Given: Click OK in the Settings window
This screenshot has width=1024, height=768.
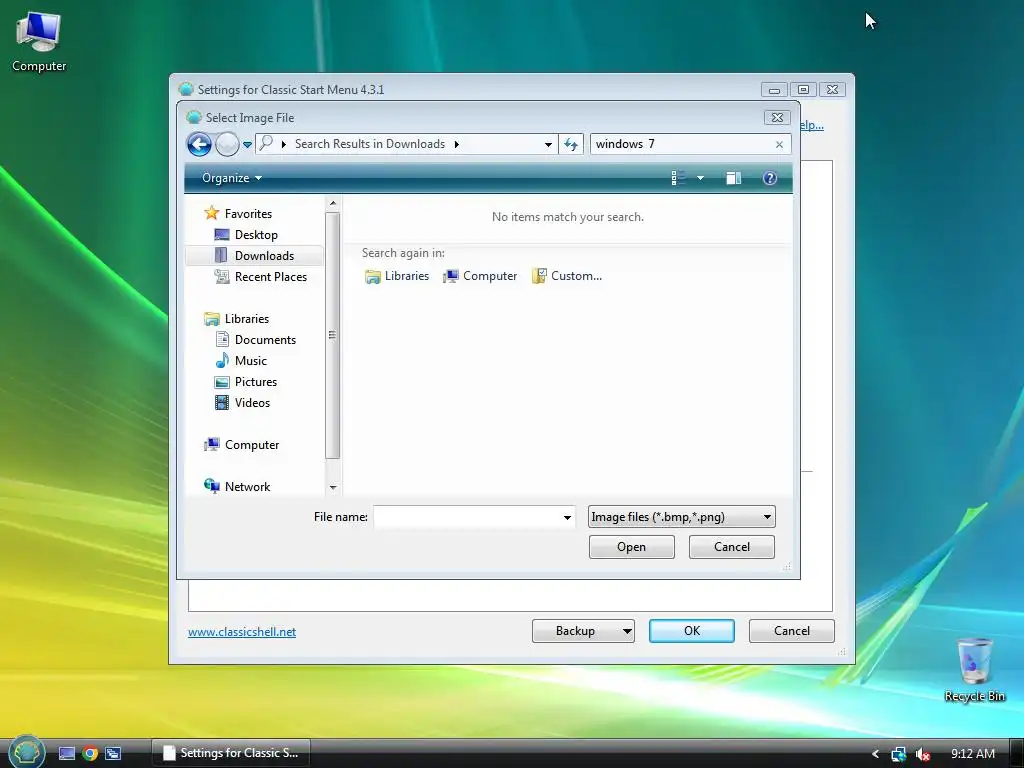Looking at the screenshot, I should pos(692,631).
